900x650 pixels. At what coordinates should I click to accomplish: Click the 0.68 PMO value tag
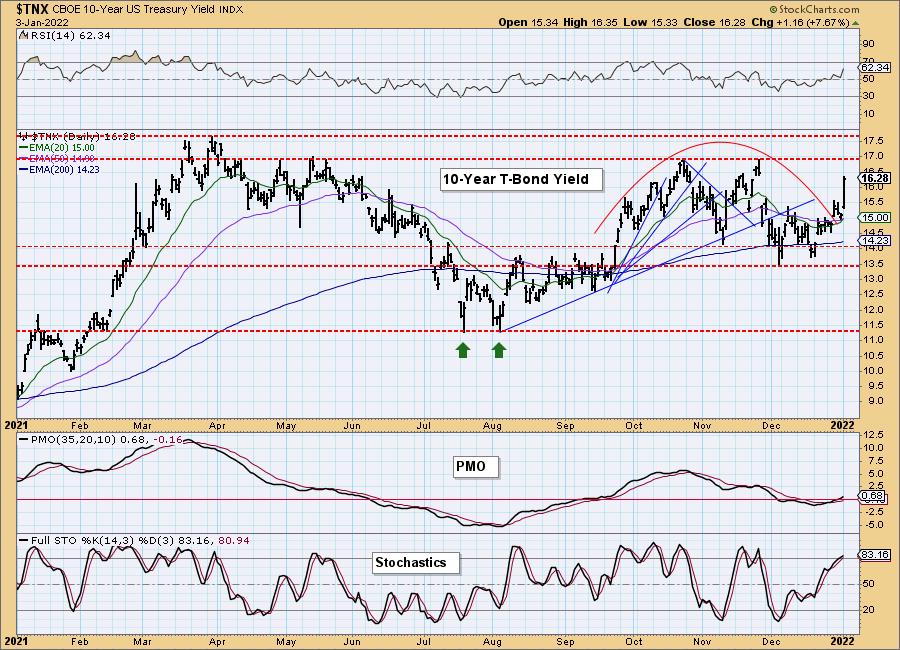coord(874,496)
